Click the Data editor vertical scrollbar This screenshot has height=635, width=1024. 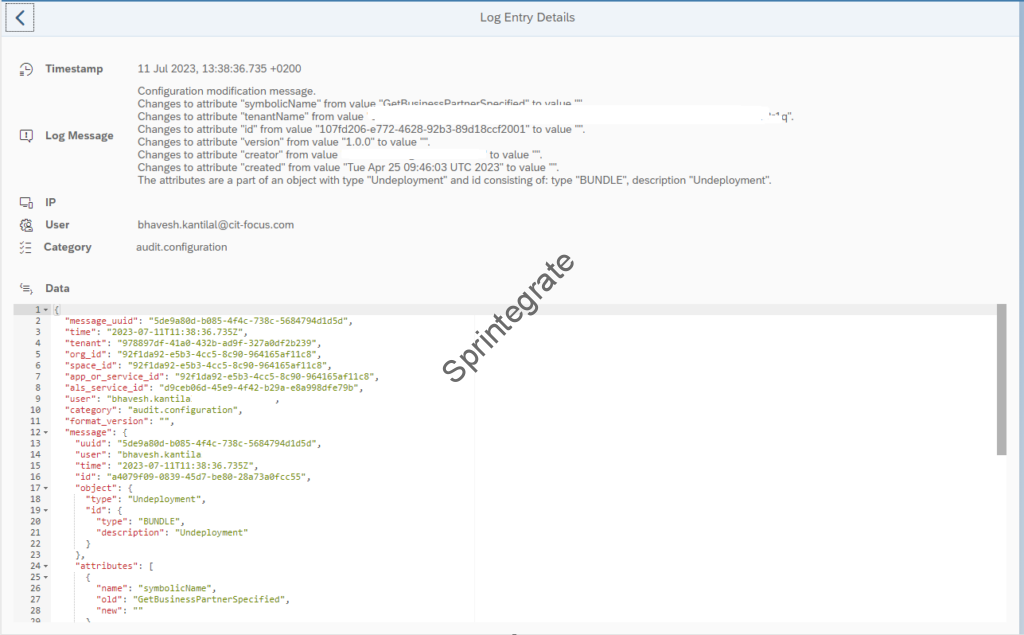point(1001,380)
